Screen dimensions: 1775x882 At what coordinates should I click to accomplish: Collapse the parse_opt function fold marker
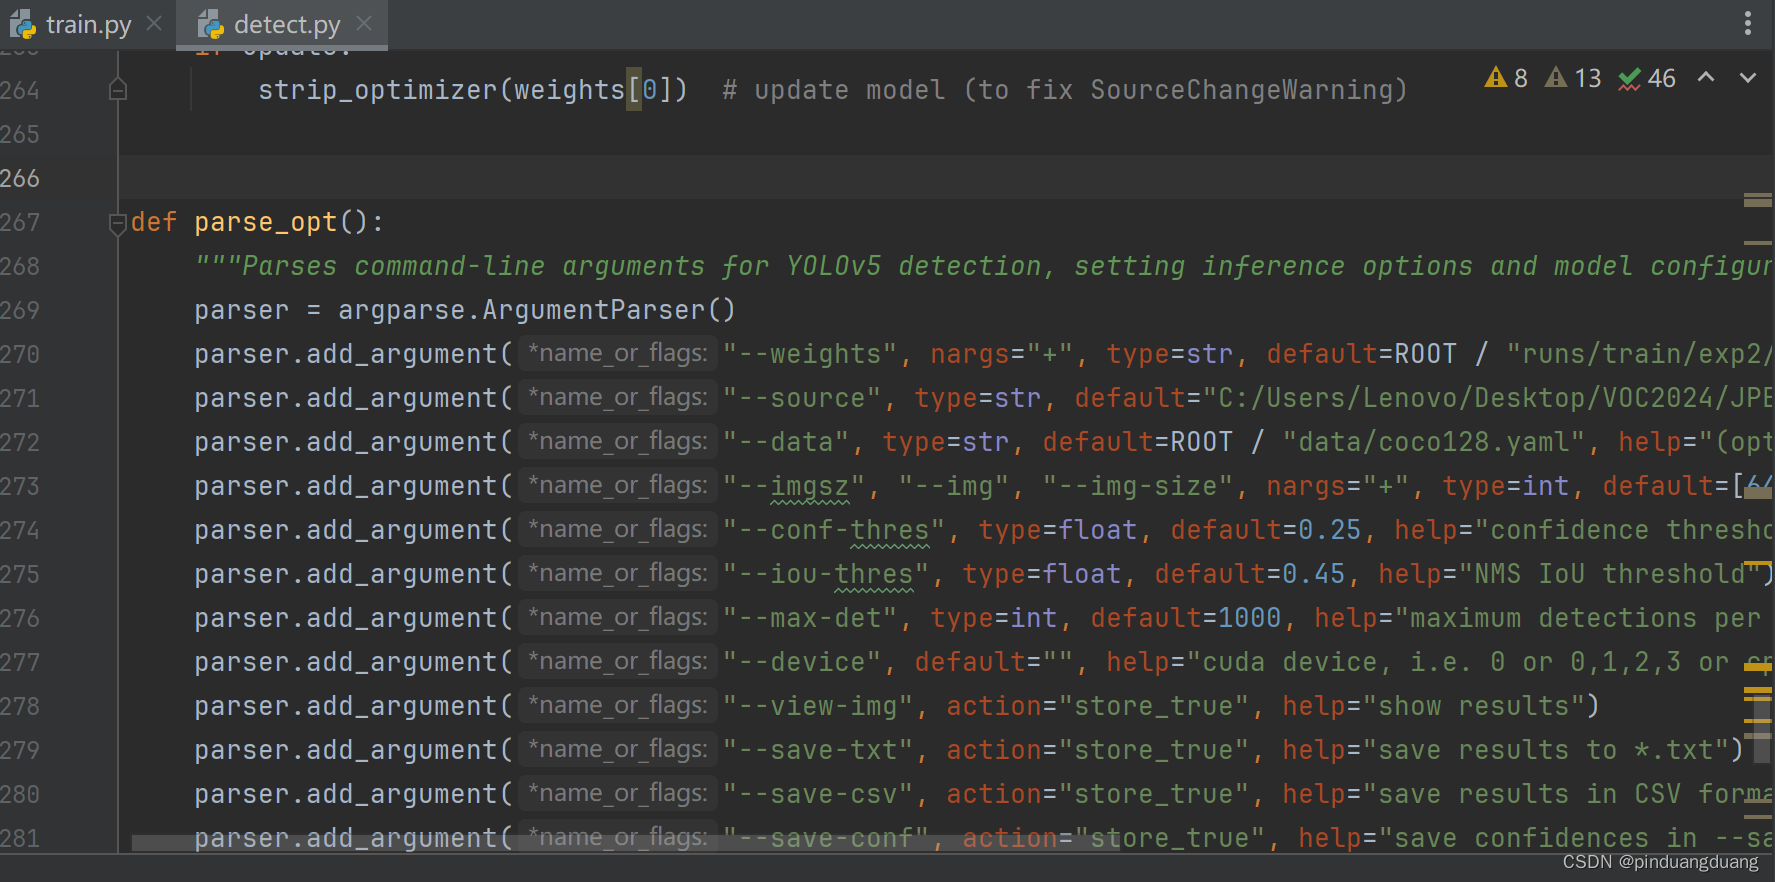(117, 223)
